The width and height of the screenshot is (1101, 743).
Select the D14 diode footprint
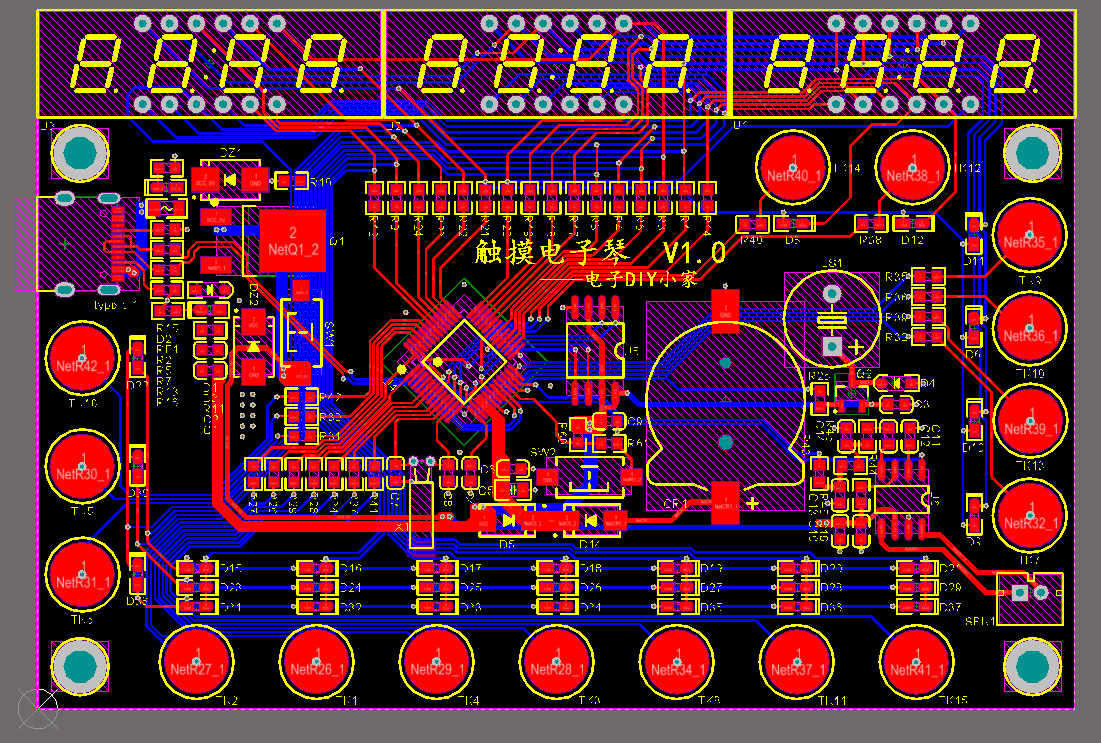pos(592,521)
